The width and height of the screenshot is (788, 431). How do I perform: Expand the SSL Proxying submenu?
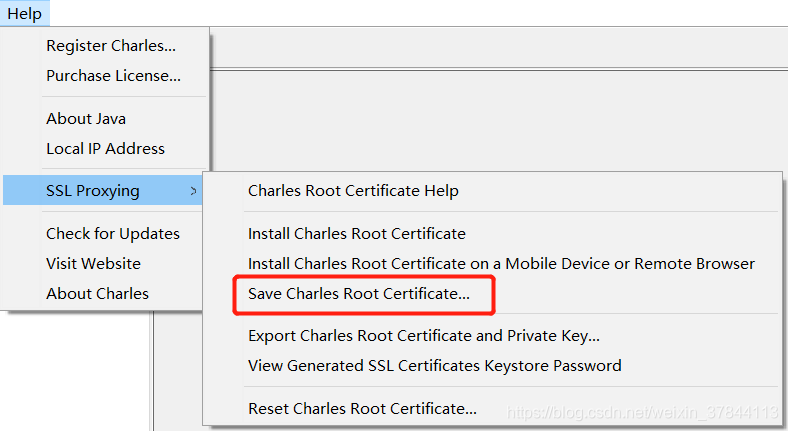pyautogui.click(x=103, y=190)
